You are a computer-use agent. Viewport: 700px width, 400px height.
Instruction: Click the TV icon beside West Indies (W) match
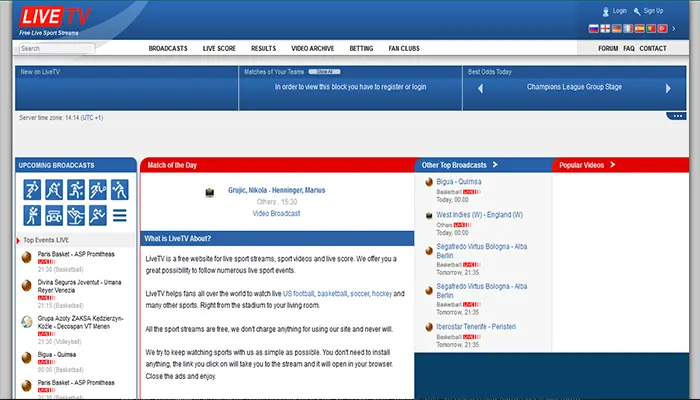click(429, 216)
